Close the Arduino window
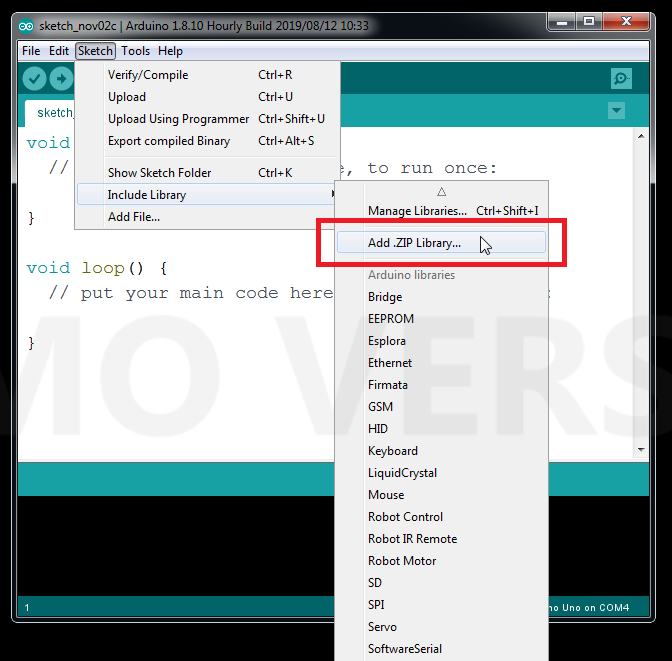Screen dimensions: 672x661 pyautogui.click(x=627, y=22)
